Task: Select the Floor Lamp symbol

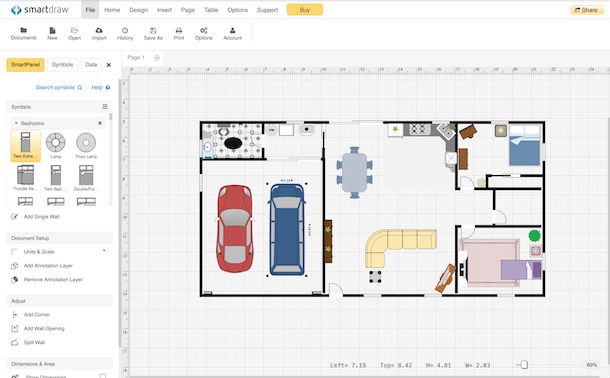Action: pos(86,145)
